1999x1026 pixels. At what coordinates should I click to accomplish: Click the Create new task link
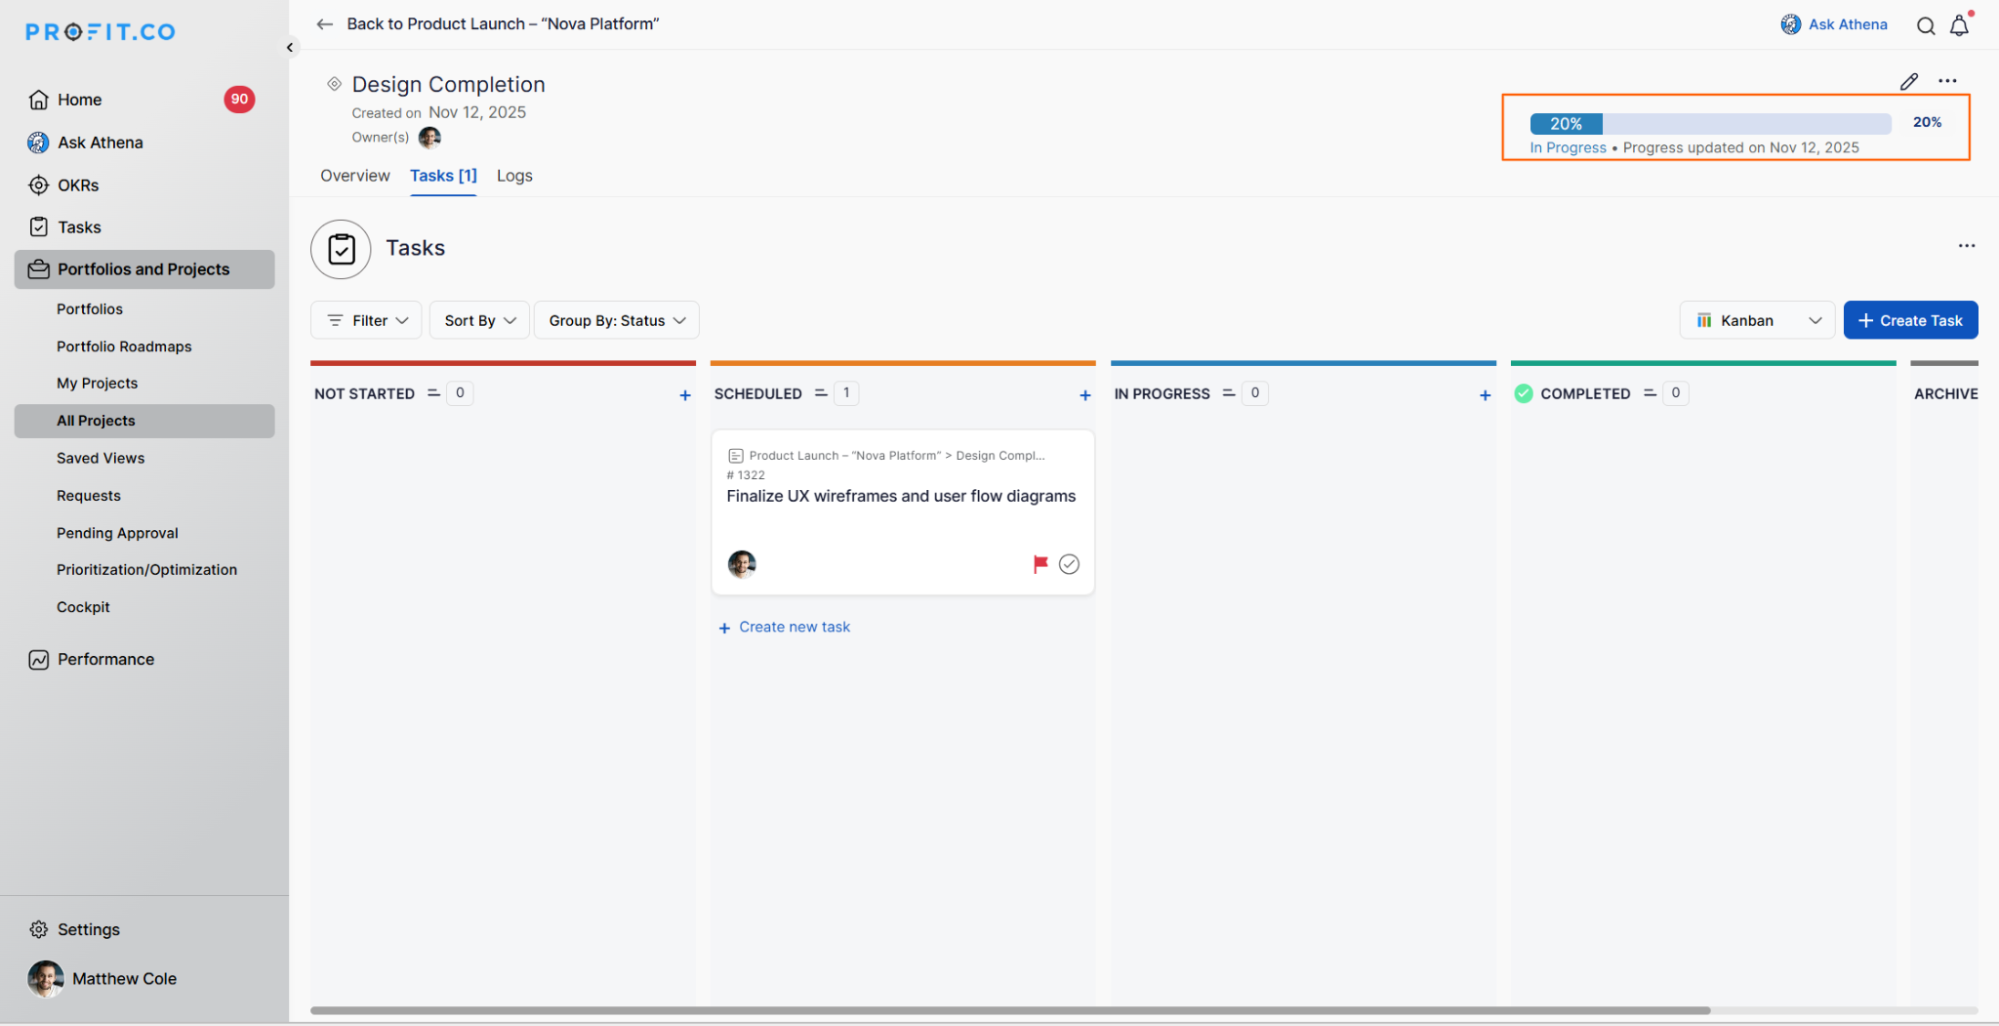(x=784, y=626)
